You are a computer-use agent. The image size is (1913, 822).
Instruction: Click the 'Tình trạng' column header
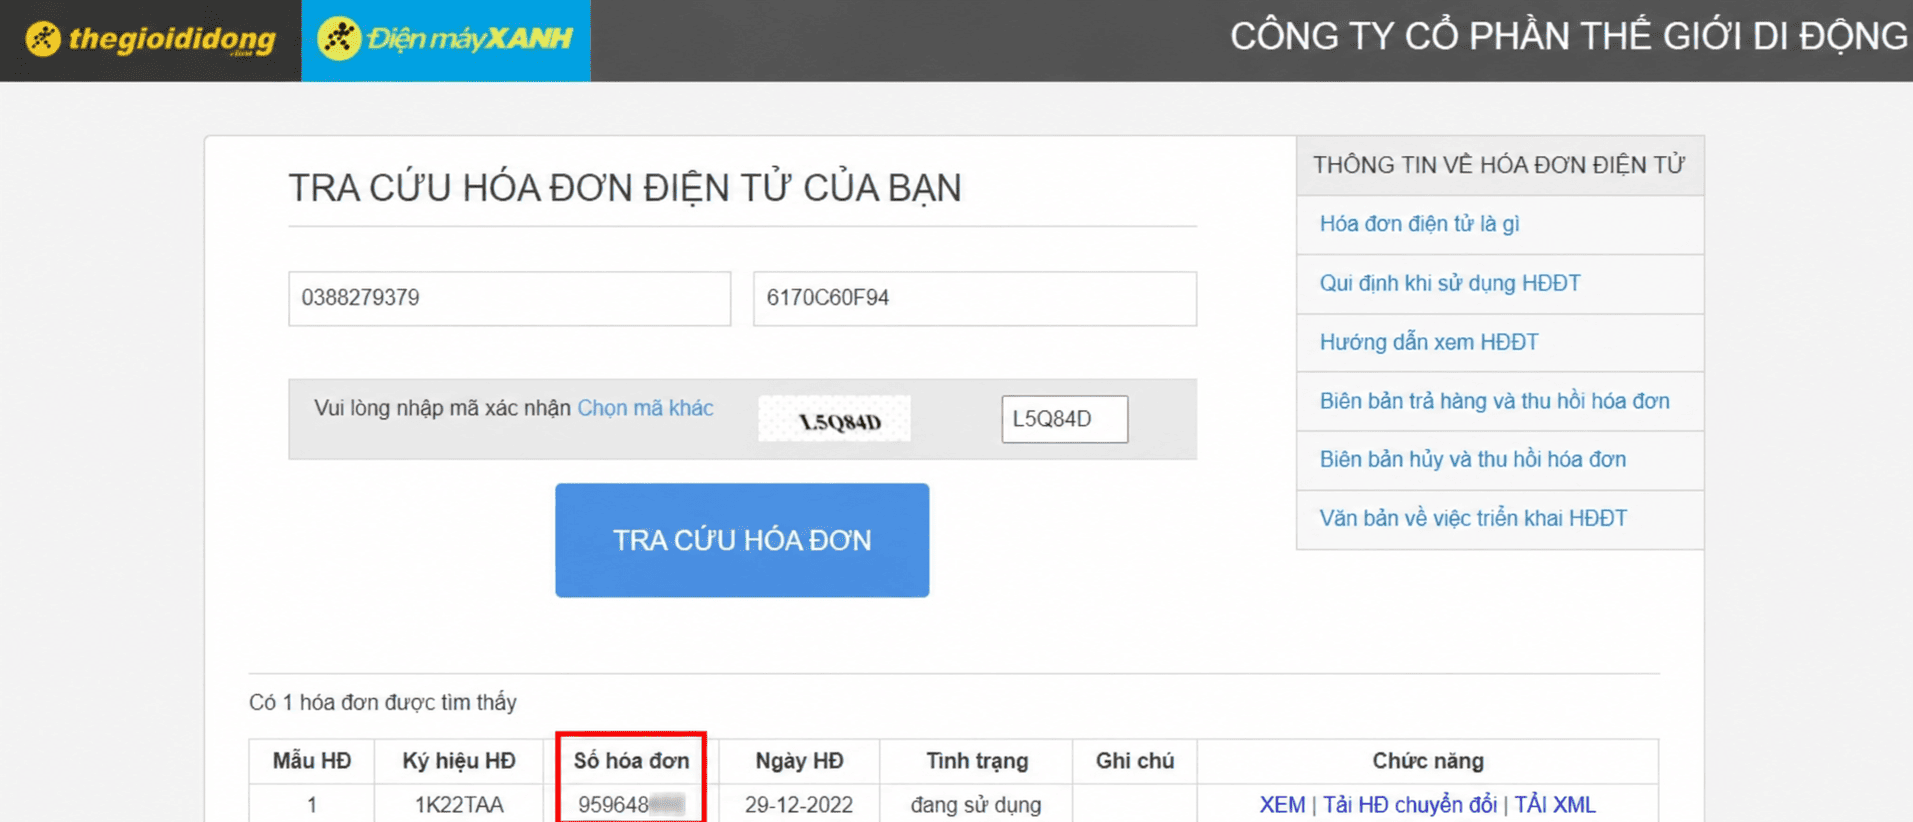[976, 761]
